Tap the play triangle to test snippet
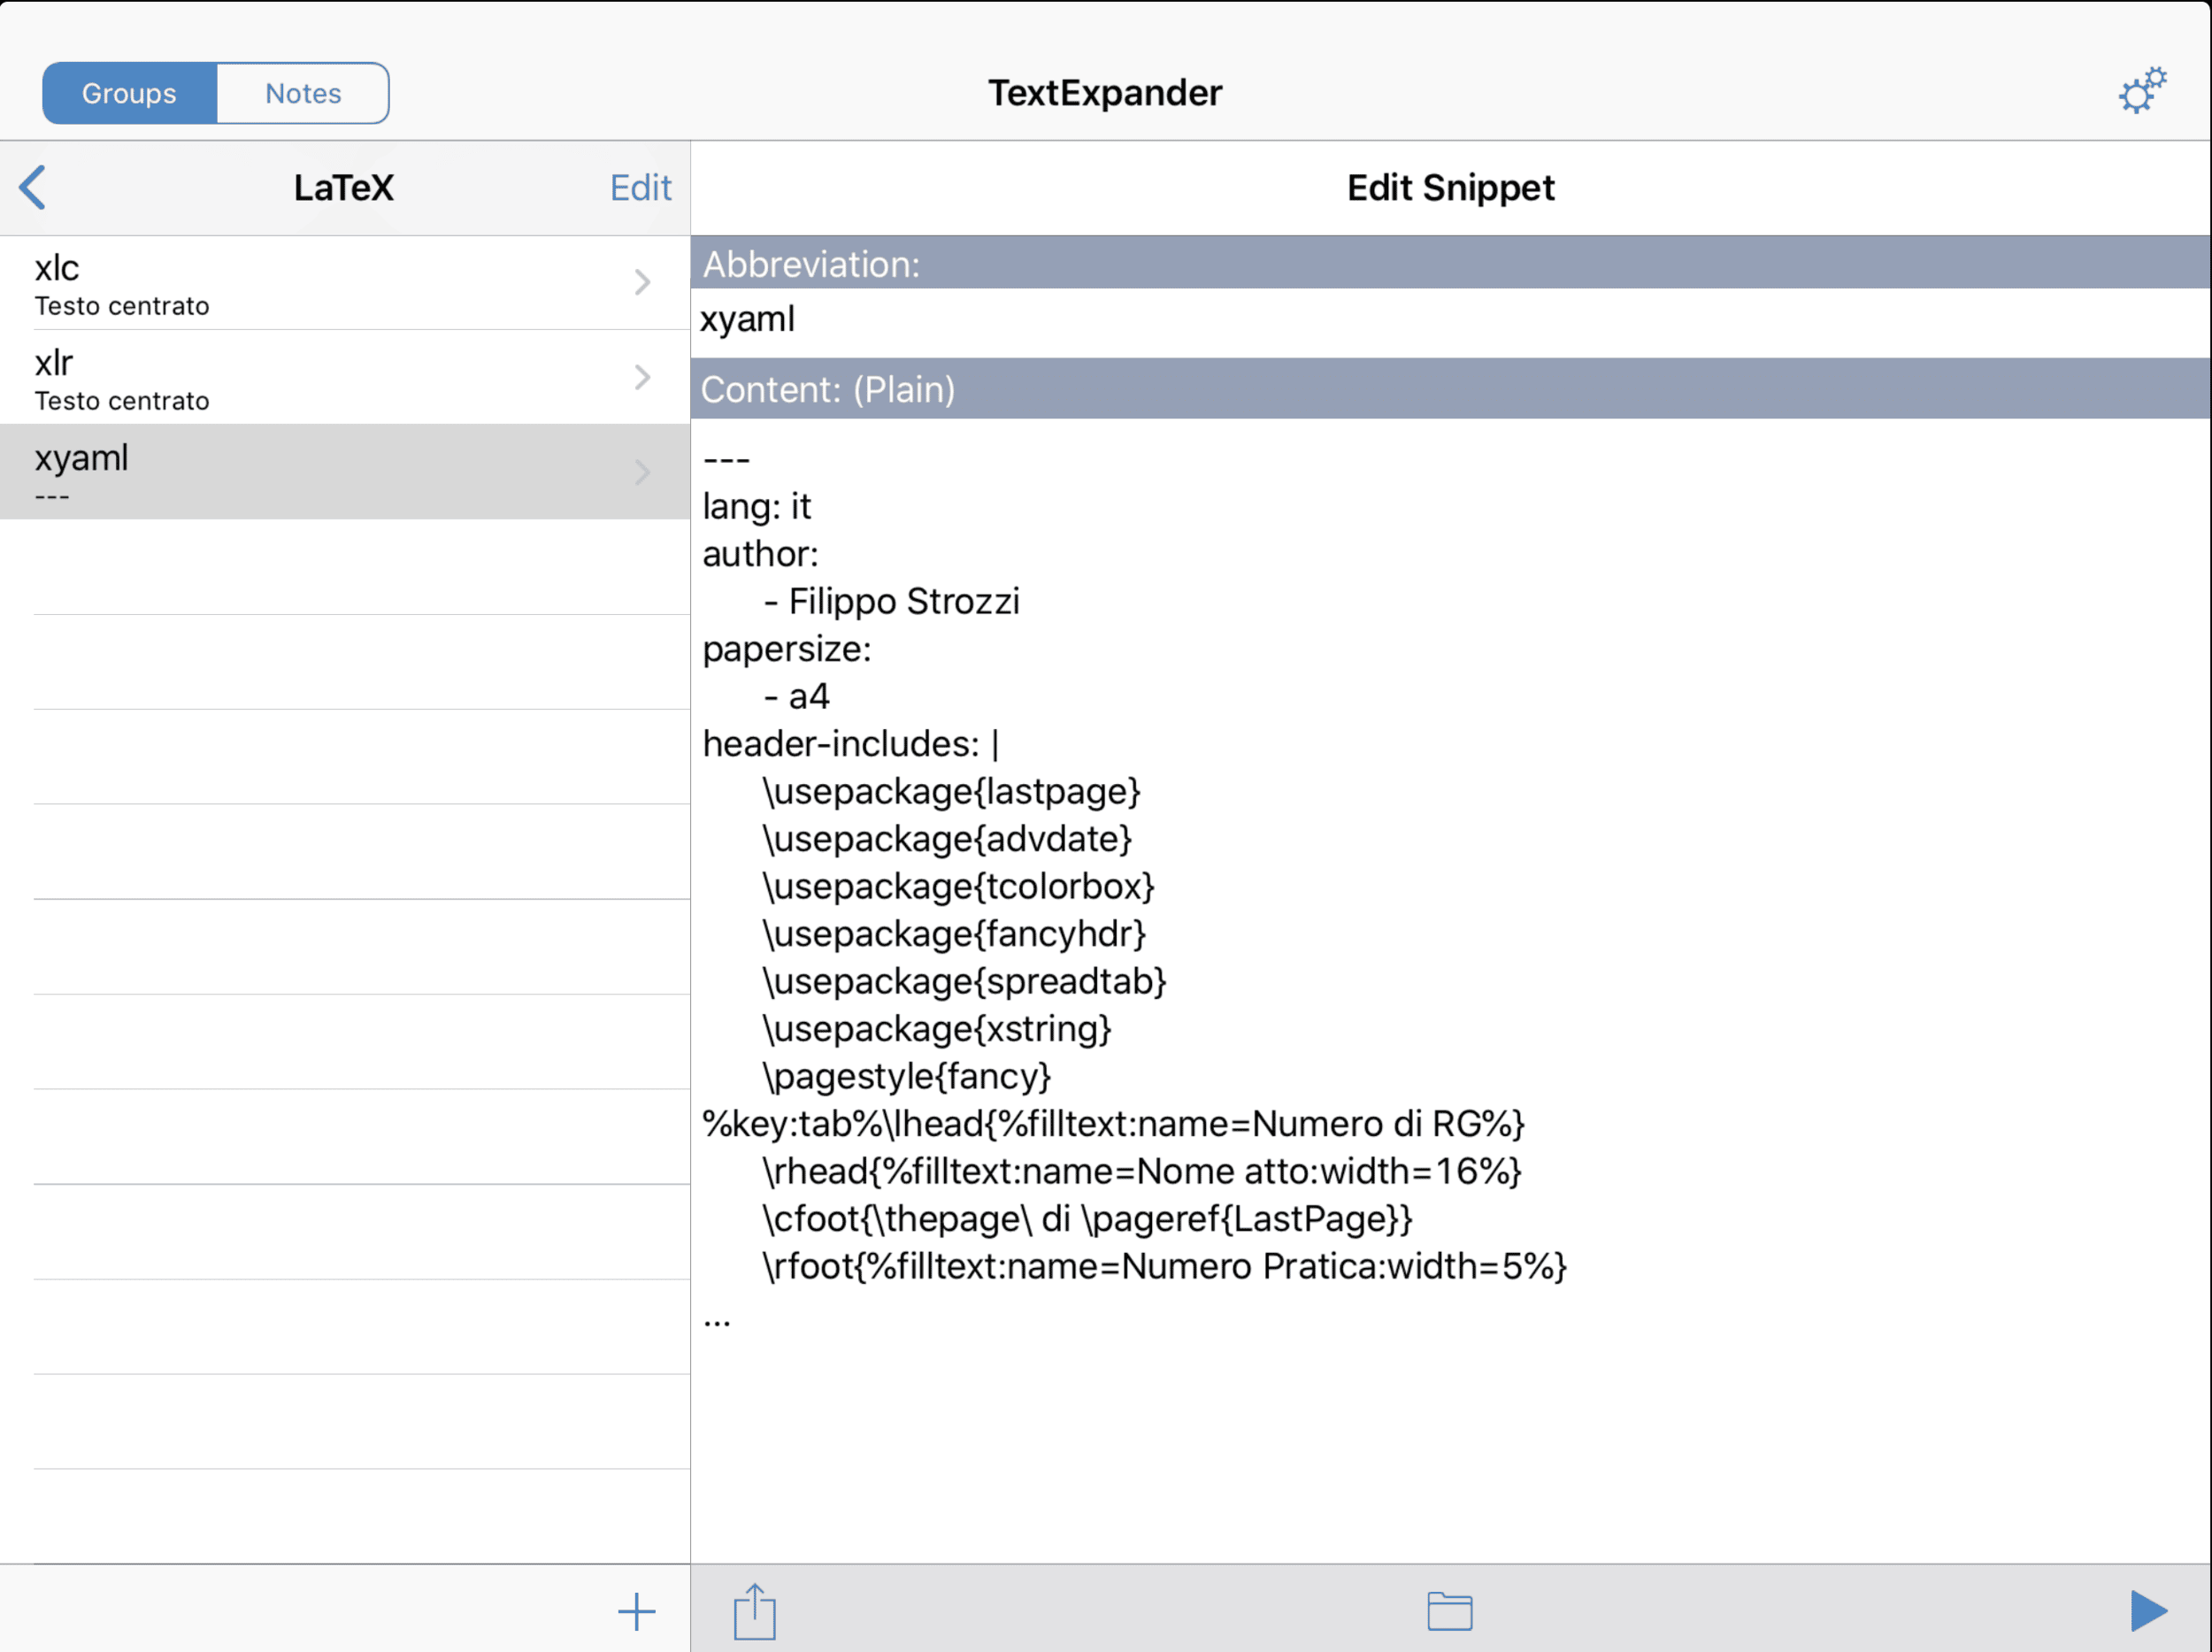 click(x=2148, y=1611)
